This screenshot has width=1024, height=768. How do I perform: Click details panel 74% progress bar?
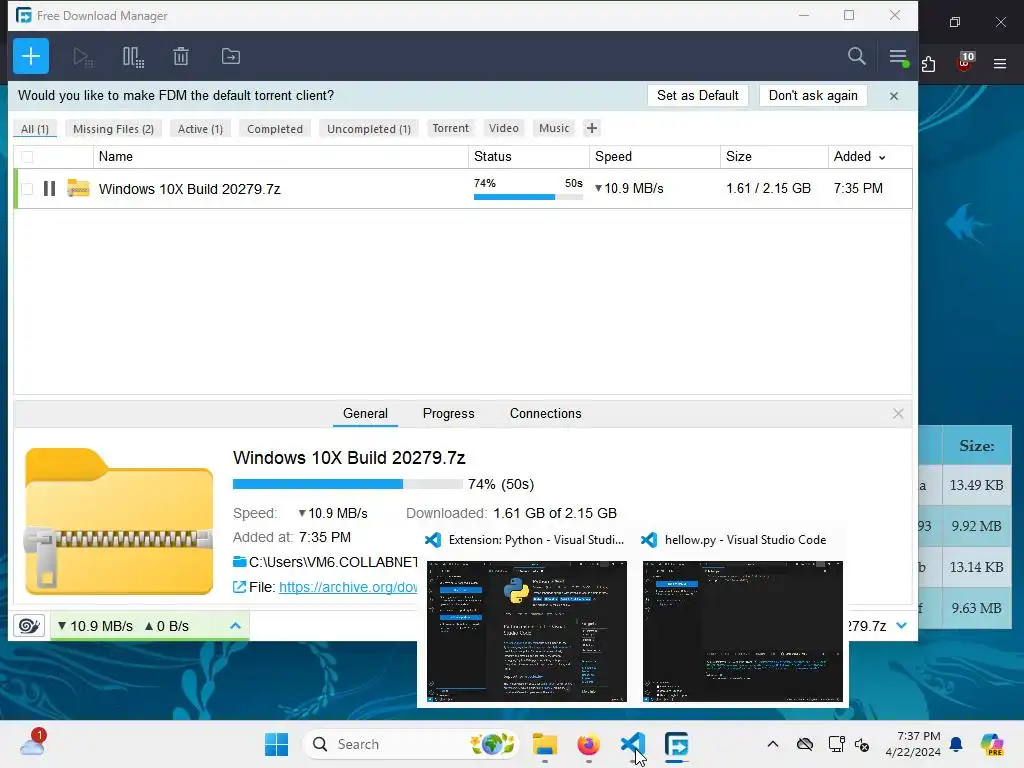(x=347, y=484)
